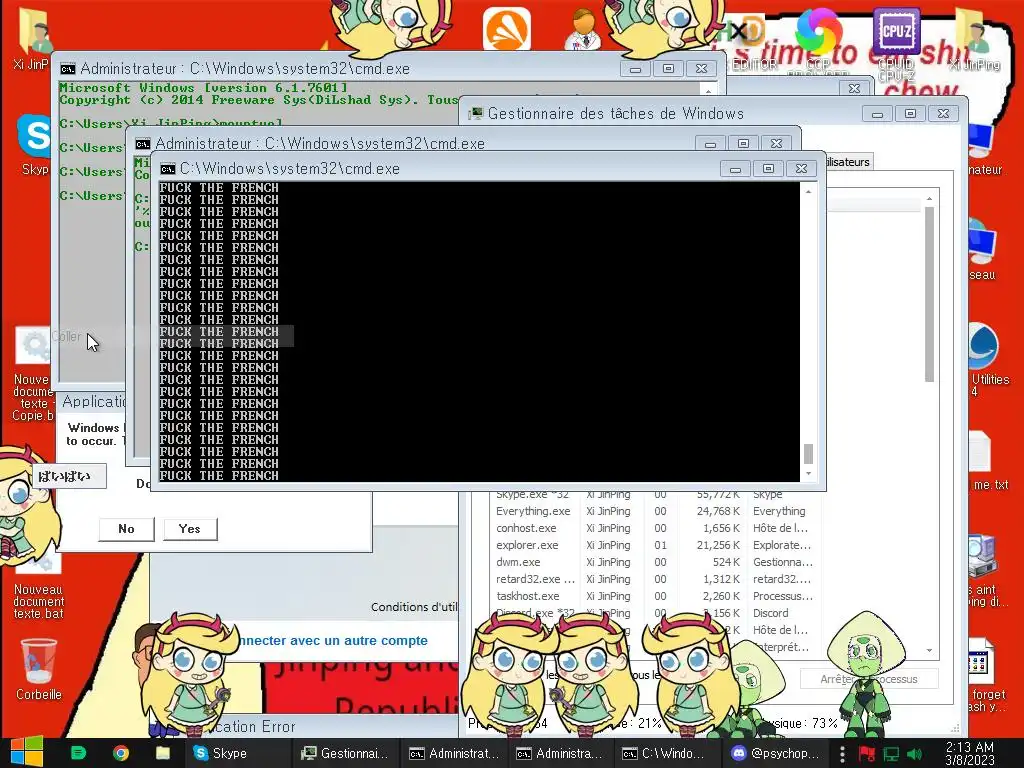Click the taskbar clock showing 2:13 AM
The image size is (1024, 768).
(970, 753)
